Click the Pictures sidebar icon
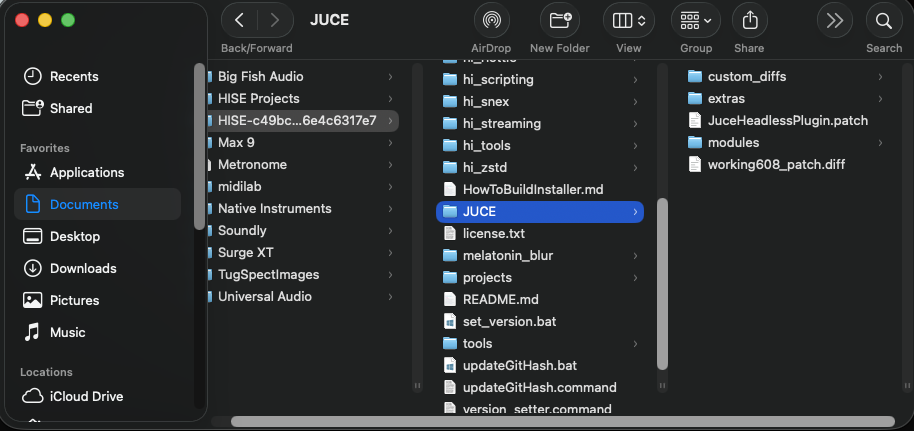 click(x=33, y=300)
